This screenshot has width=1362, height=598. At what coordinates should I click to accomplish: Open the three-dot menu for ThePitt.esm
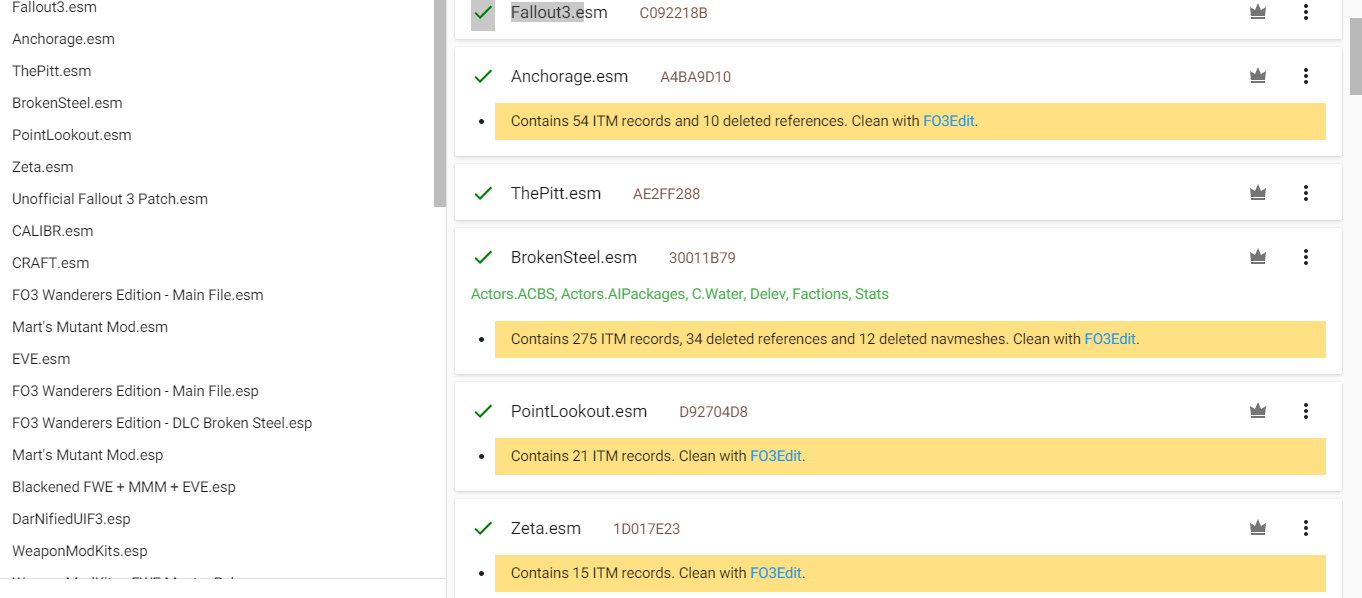coord(1306,193)
